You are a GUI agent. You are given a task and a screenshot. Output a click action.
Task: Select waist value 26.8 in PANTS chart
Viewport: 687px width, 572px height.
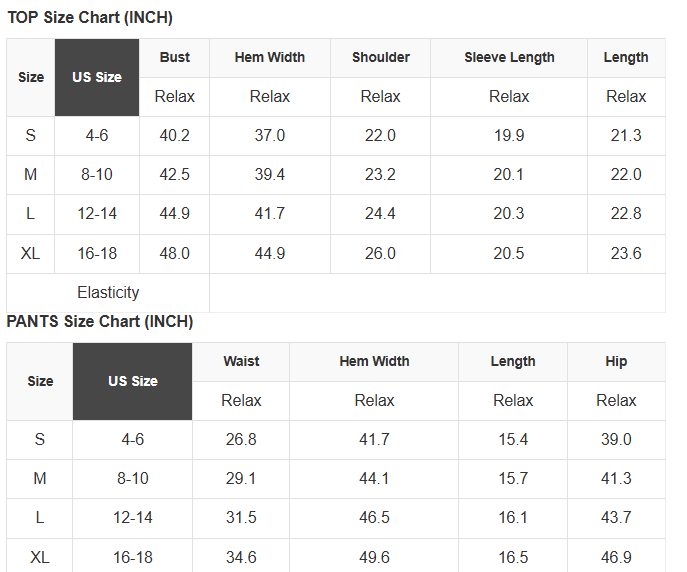(x=241, y=439)
